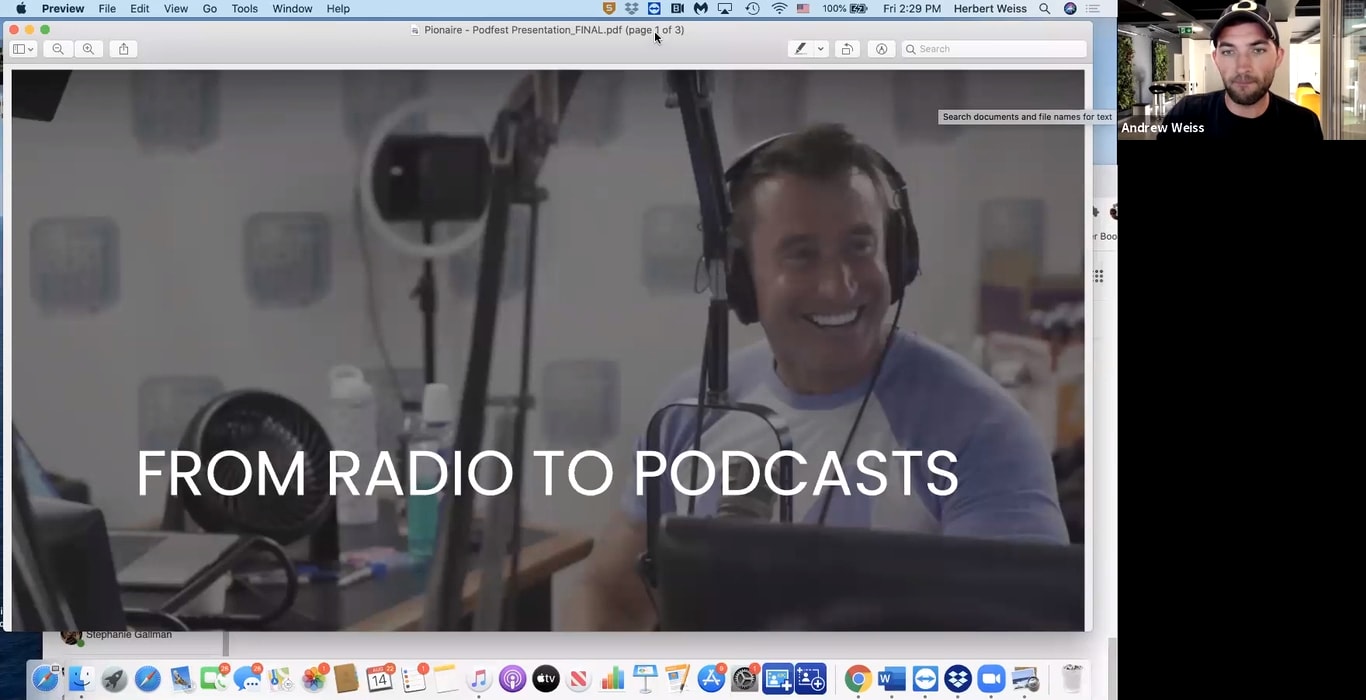Image resolution: width=1366 pixels, height=700 pixels.
Task: Open the Magnifier tool in Preview
Action: [x=881, y=48]
